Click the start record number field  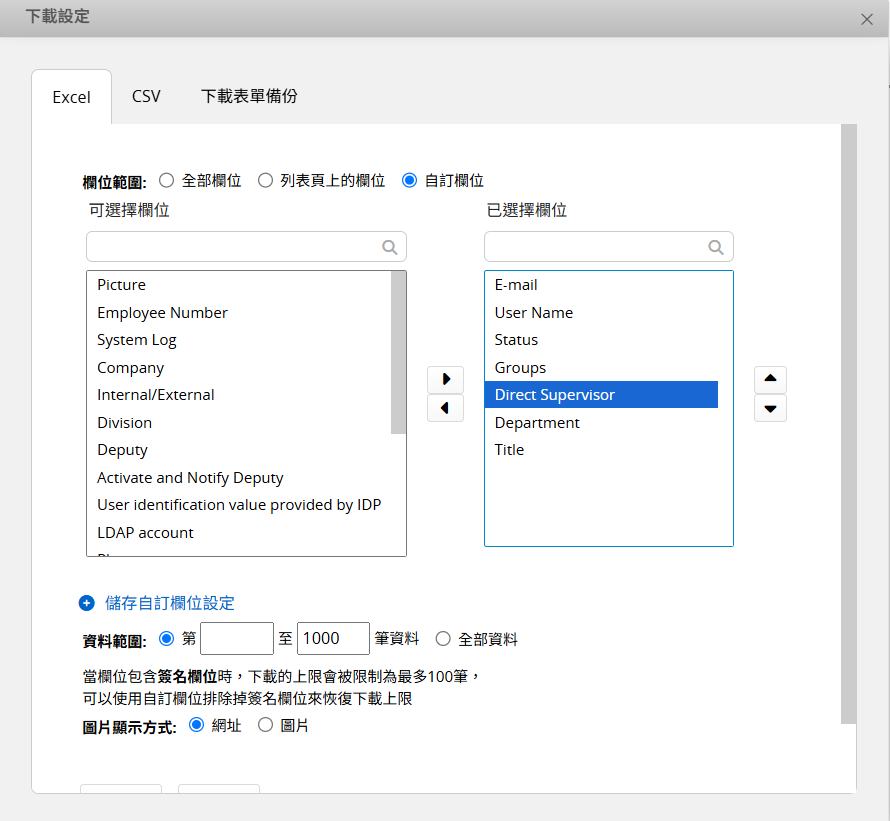pyautogui.click(x=237, y=639)
